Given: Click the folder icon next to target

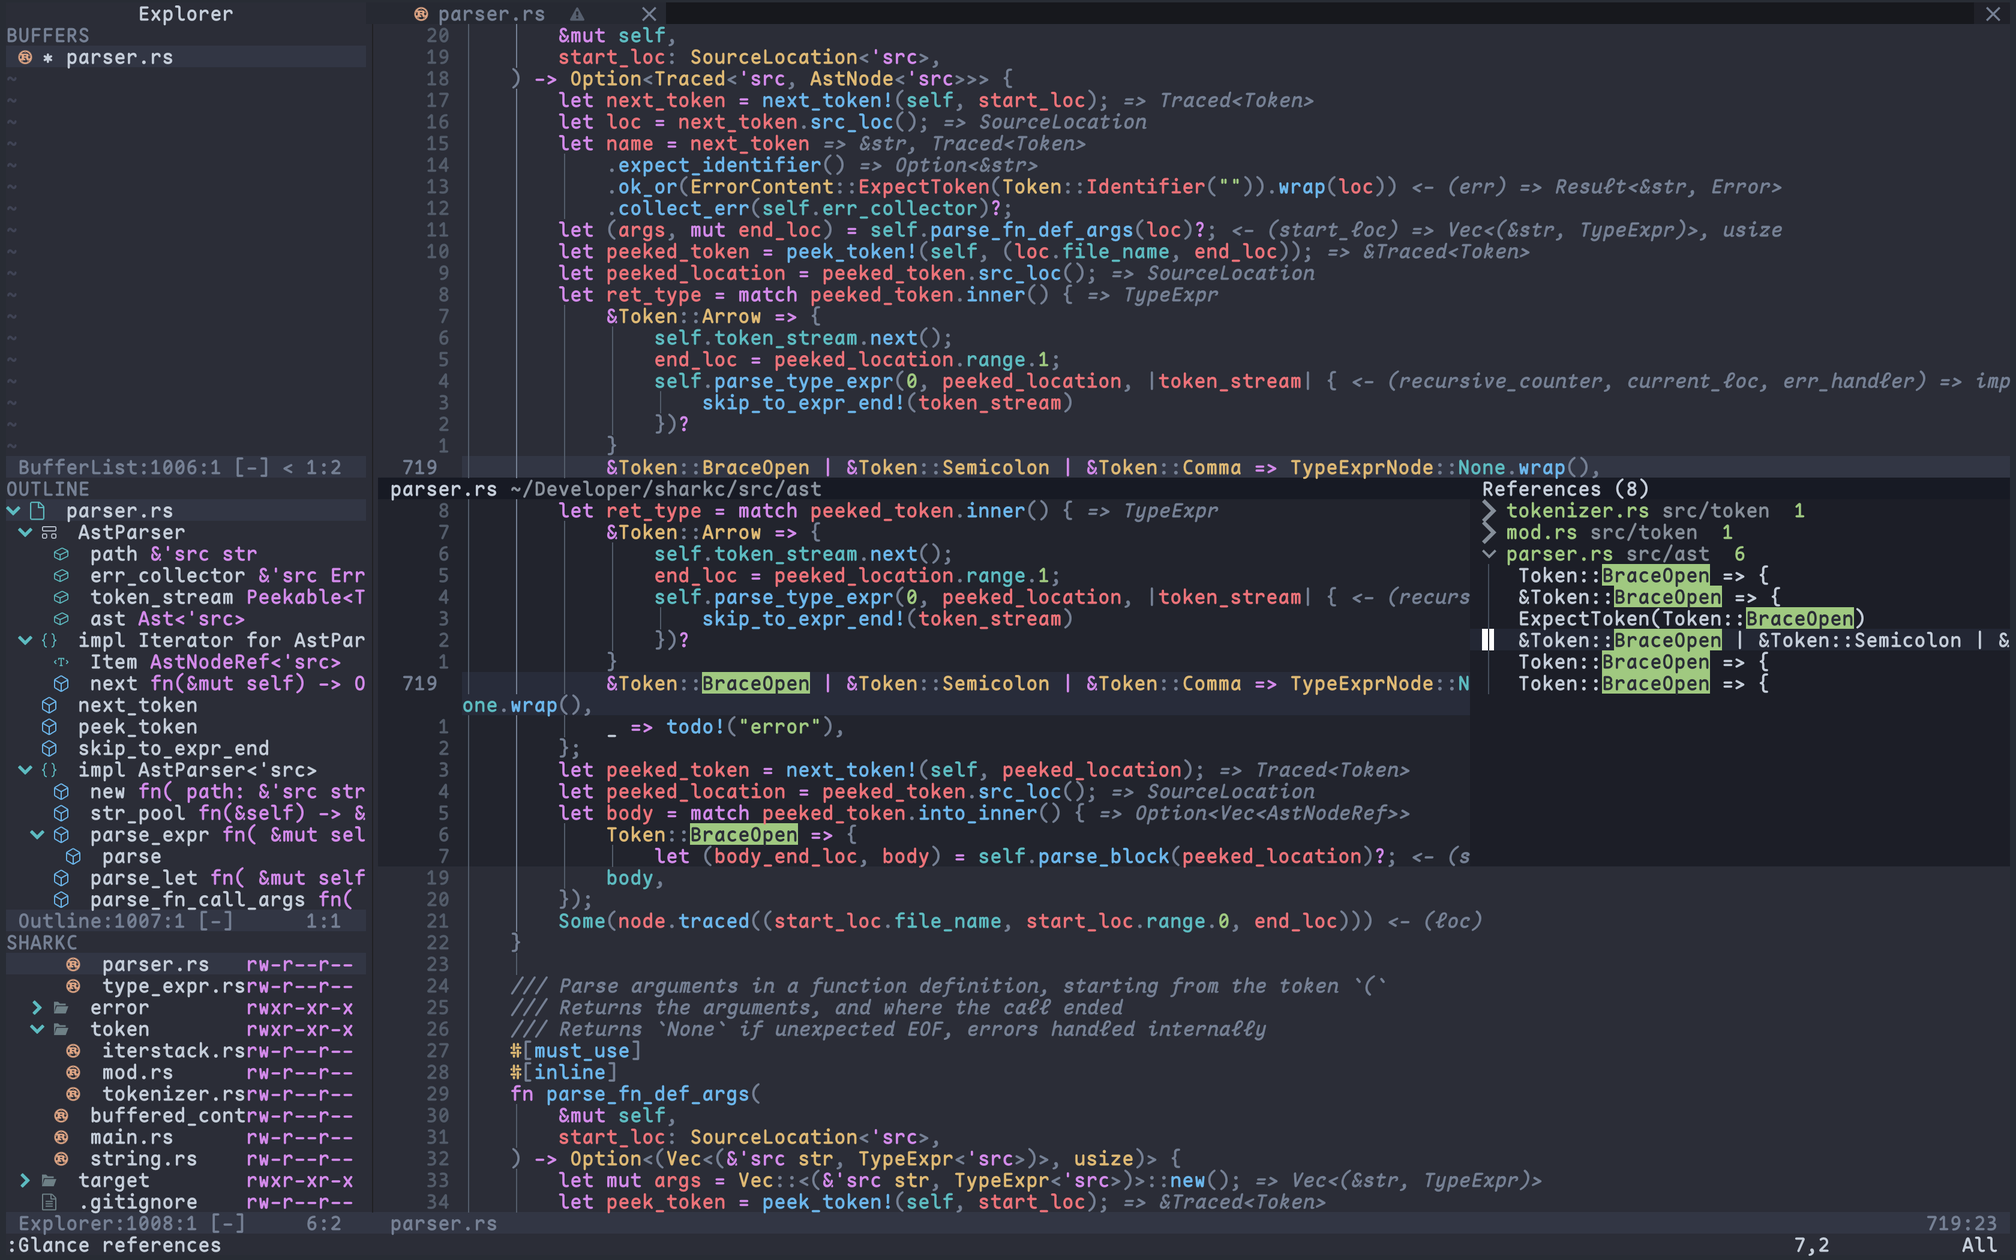Looking at the screenshot, I should tap(49, 1181).
